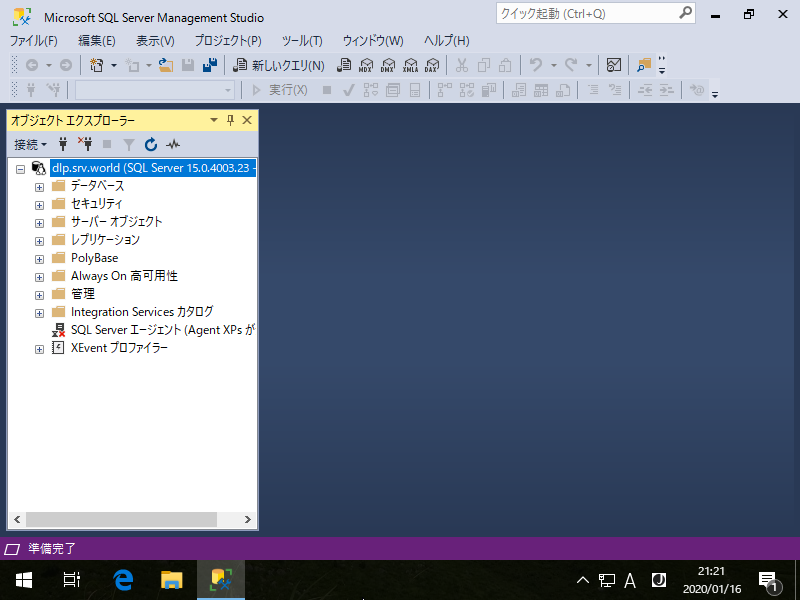Select the dlp.srv.world server name row
The width and height of the screenshot is (800, 600).
153,168
